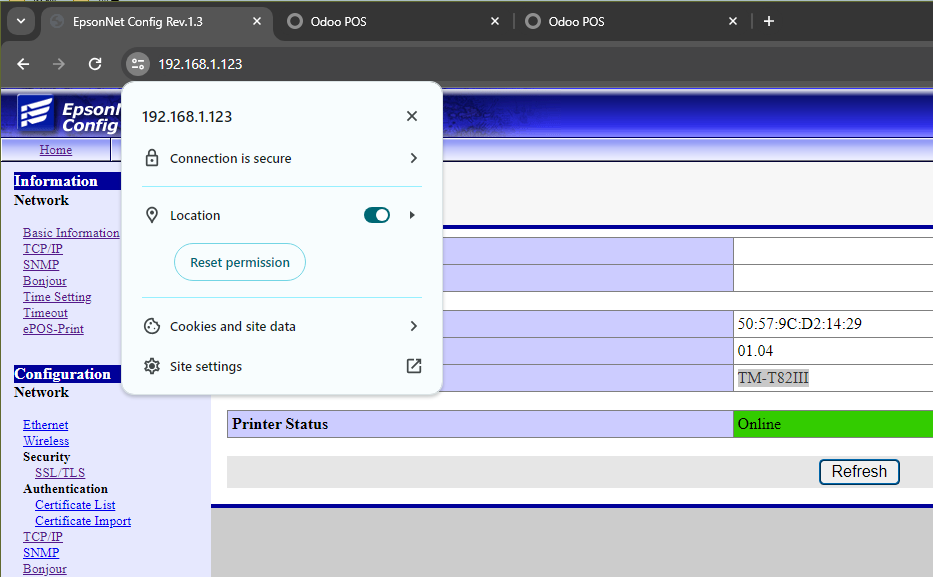Viewport: 933px width, 577px height.
Task: Toggle the Location permission switch
Action: (x=377, y=215)
